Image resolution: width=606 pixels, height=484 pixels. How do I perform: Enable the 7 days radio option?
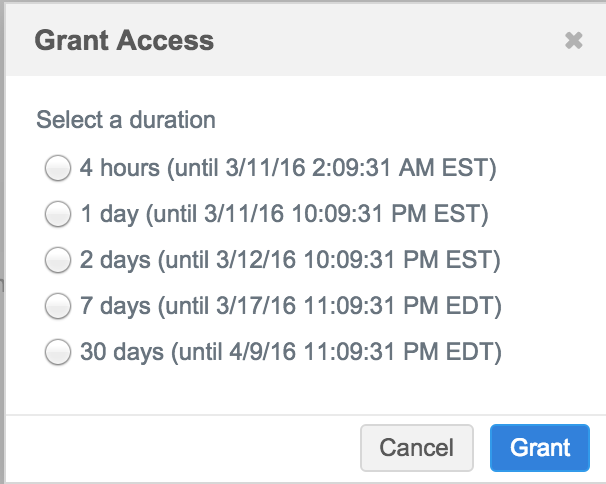pos(58,306)
